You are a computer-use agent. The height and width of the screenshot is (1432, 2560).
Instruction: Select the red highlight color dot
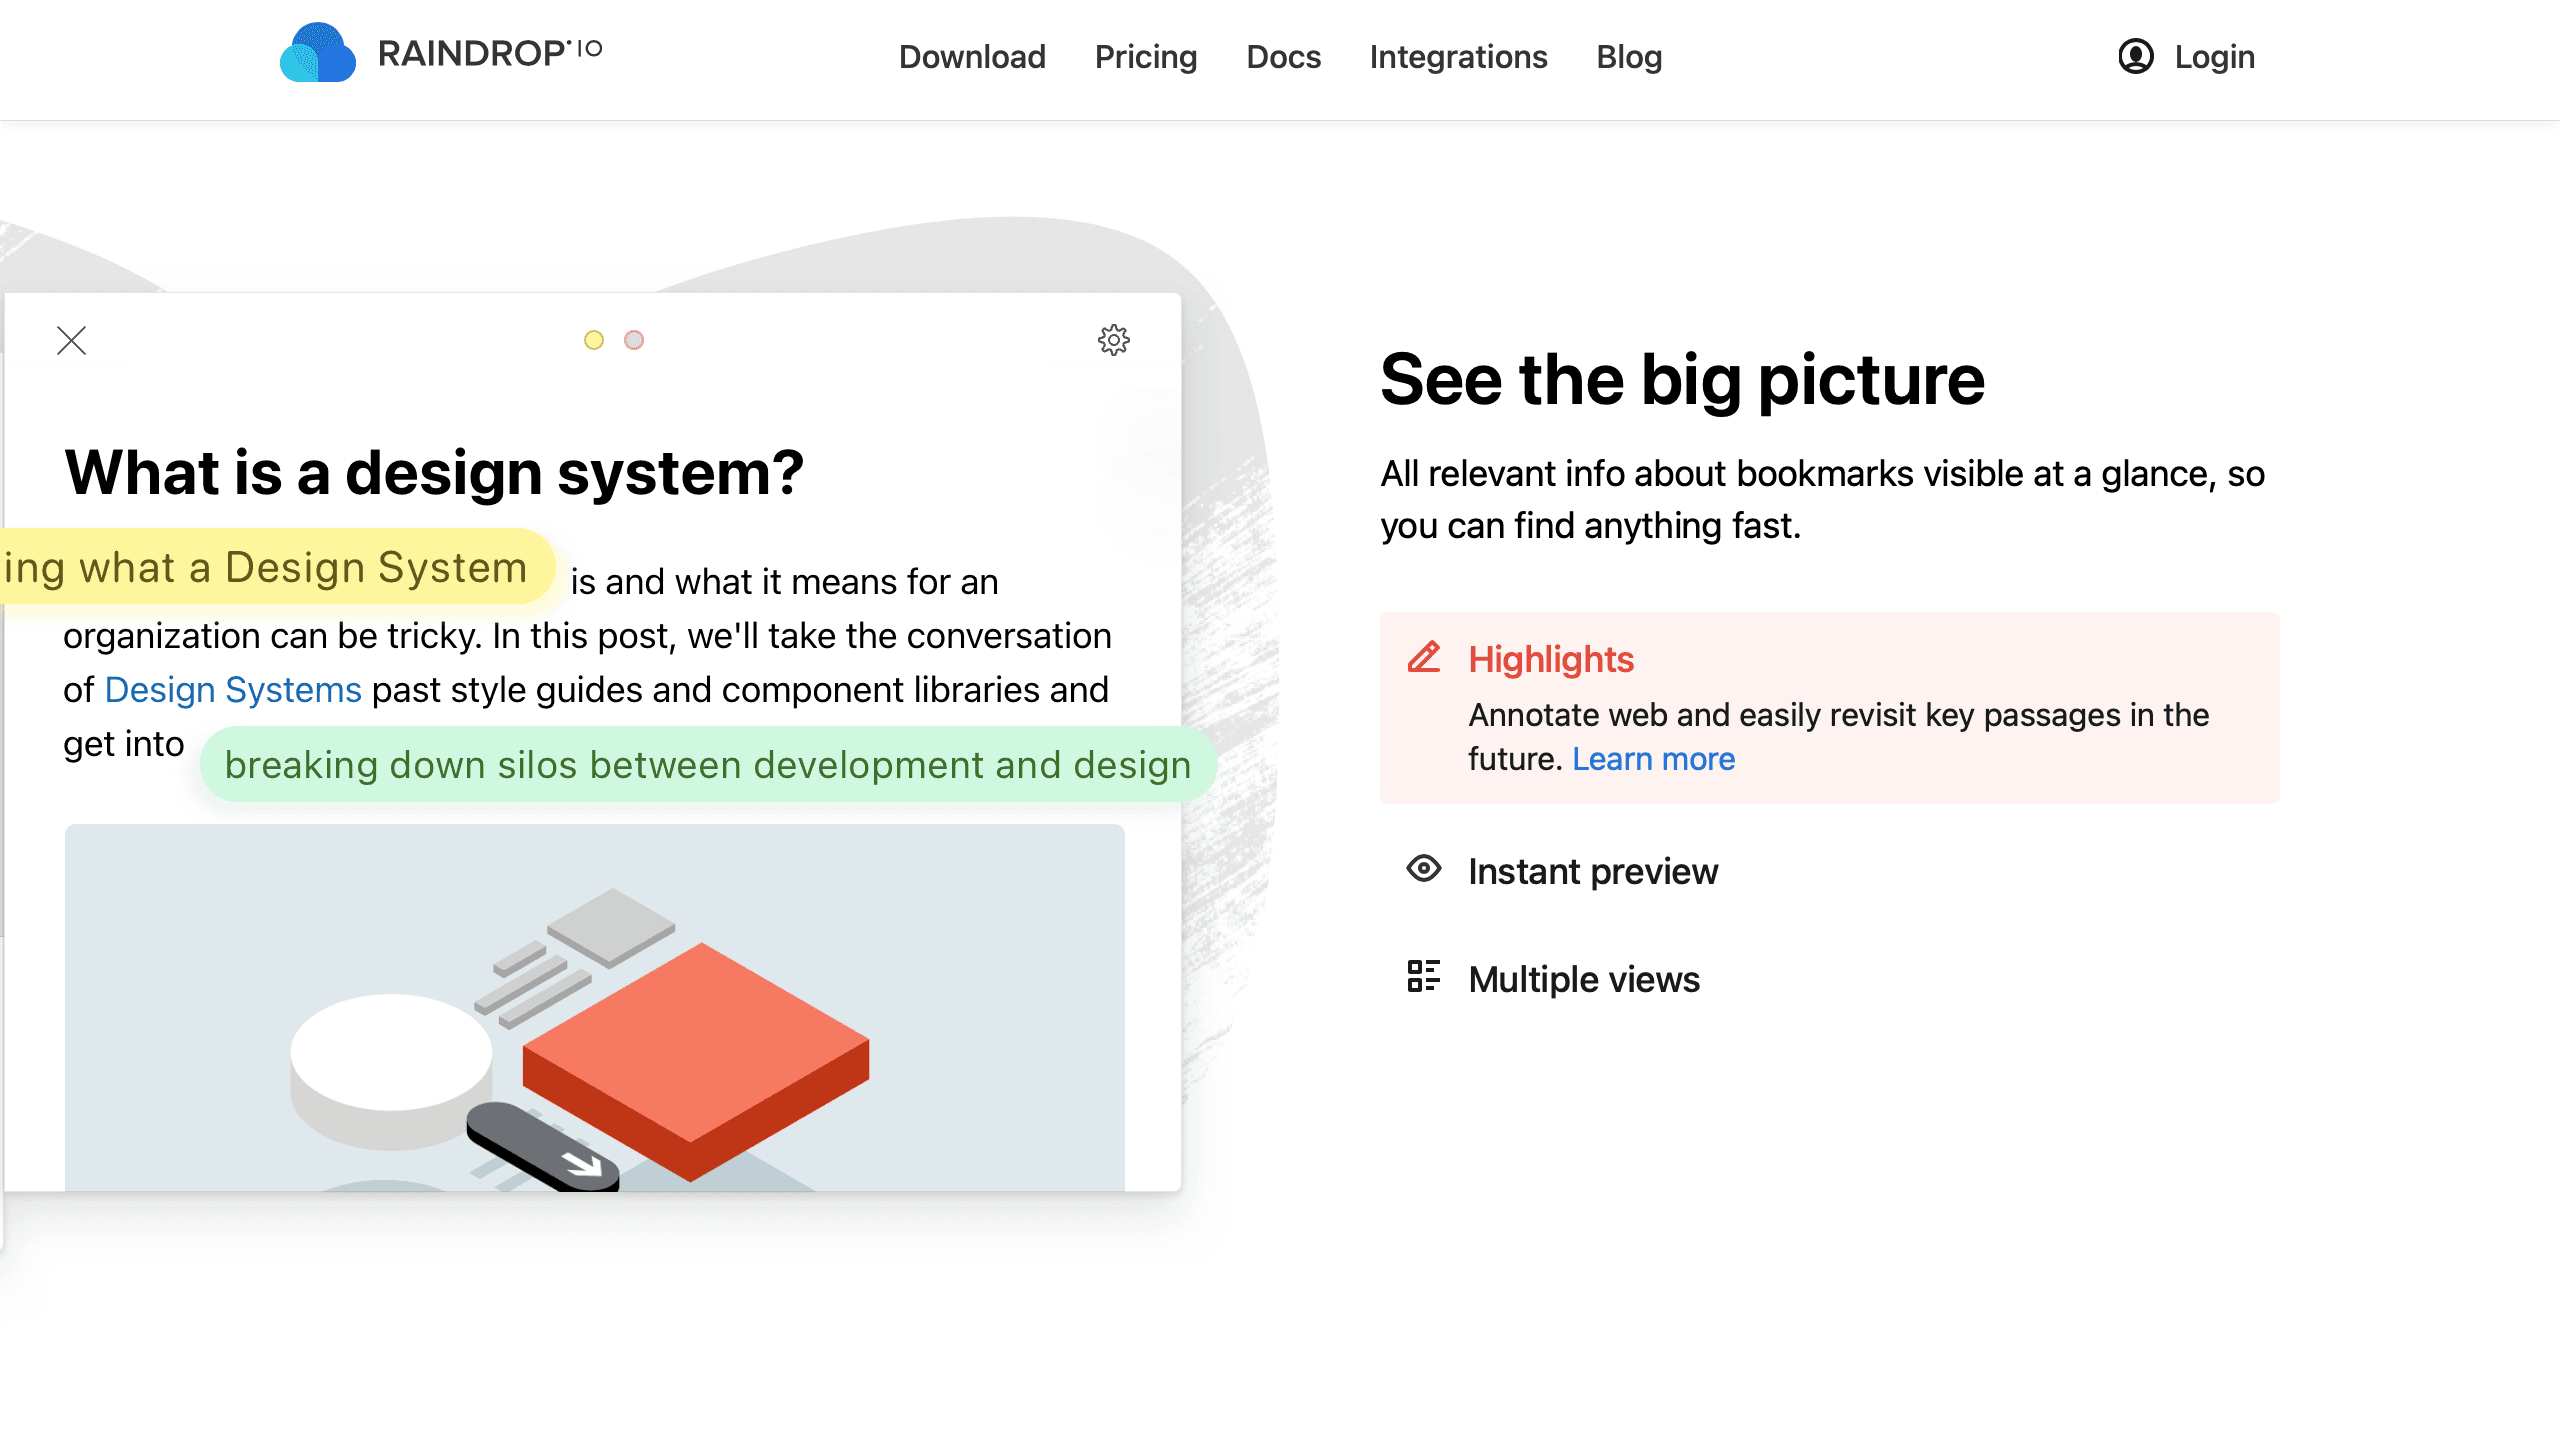[x=634, y=340]
